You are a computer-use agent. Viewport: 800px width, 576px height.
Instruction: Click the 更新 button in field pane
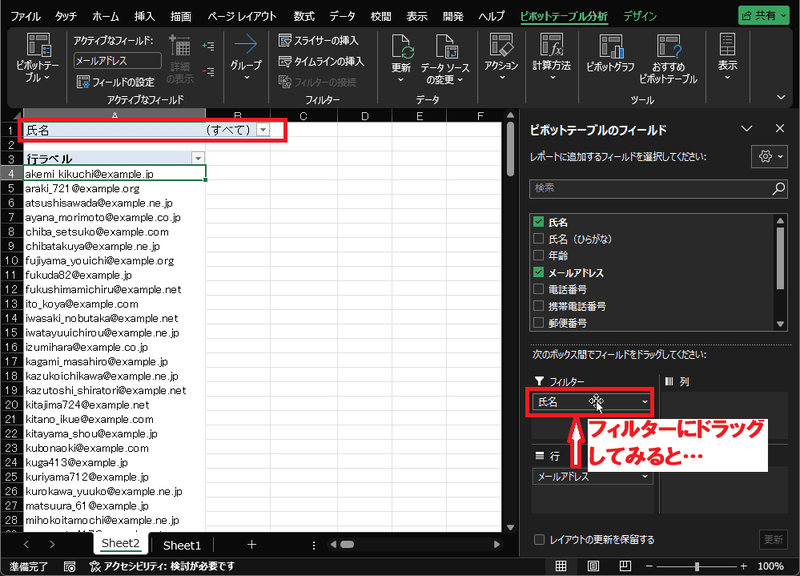773,539
